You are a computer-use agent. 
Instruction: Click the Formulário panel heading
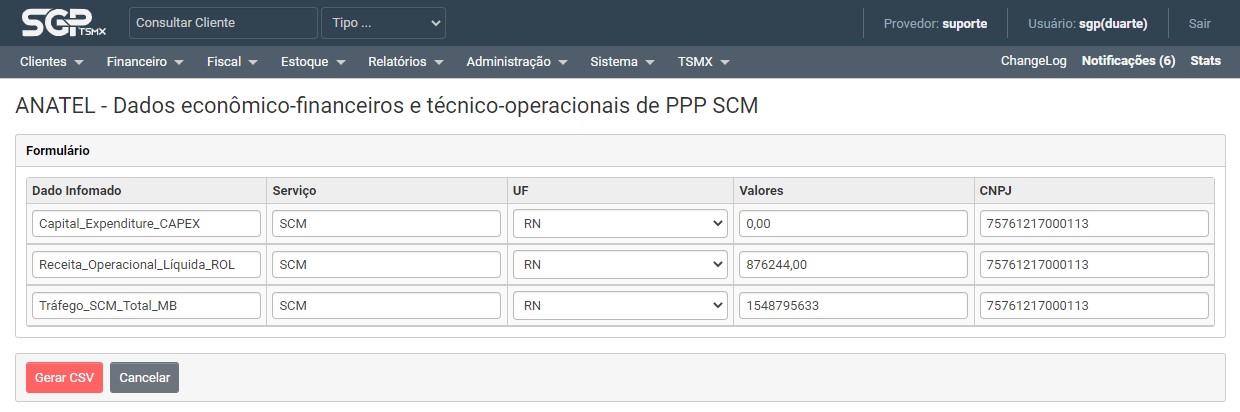tap(58, 151)
